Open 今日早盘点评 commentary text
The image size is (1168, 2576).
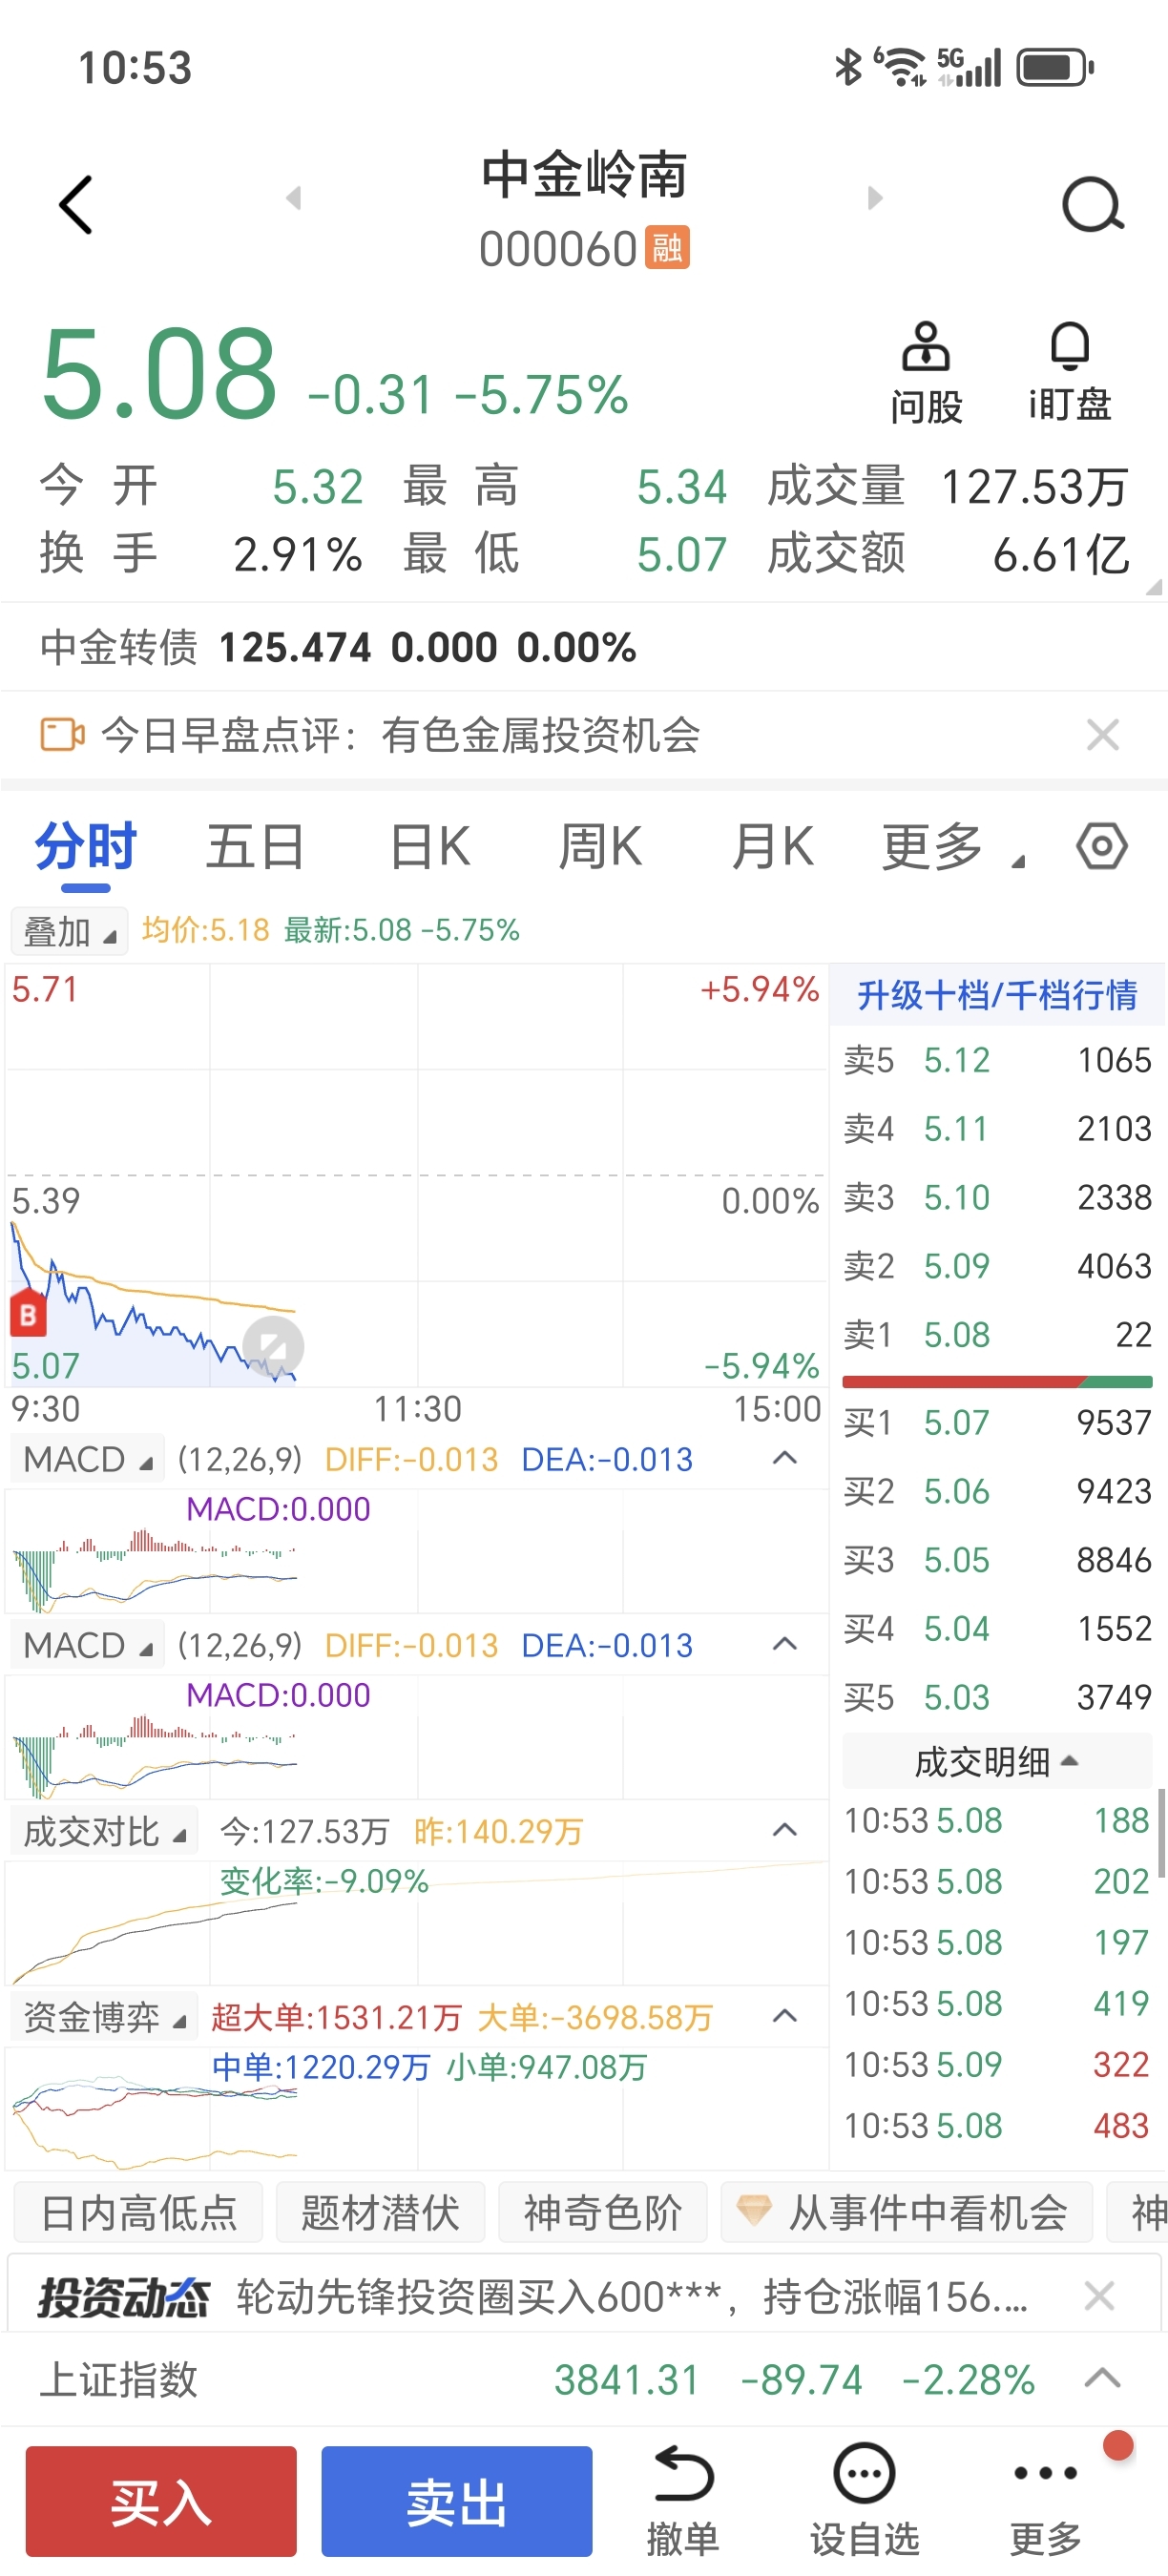(x=400, y=735)
